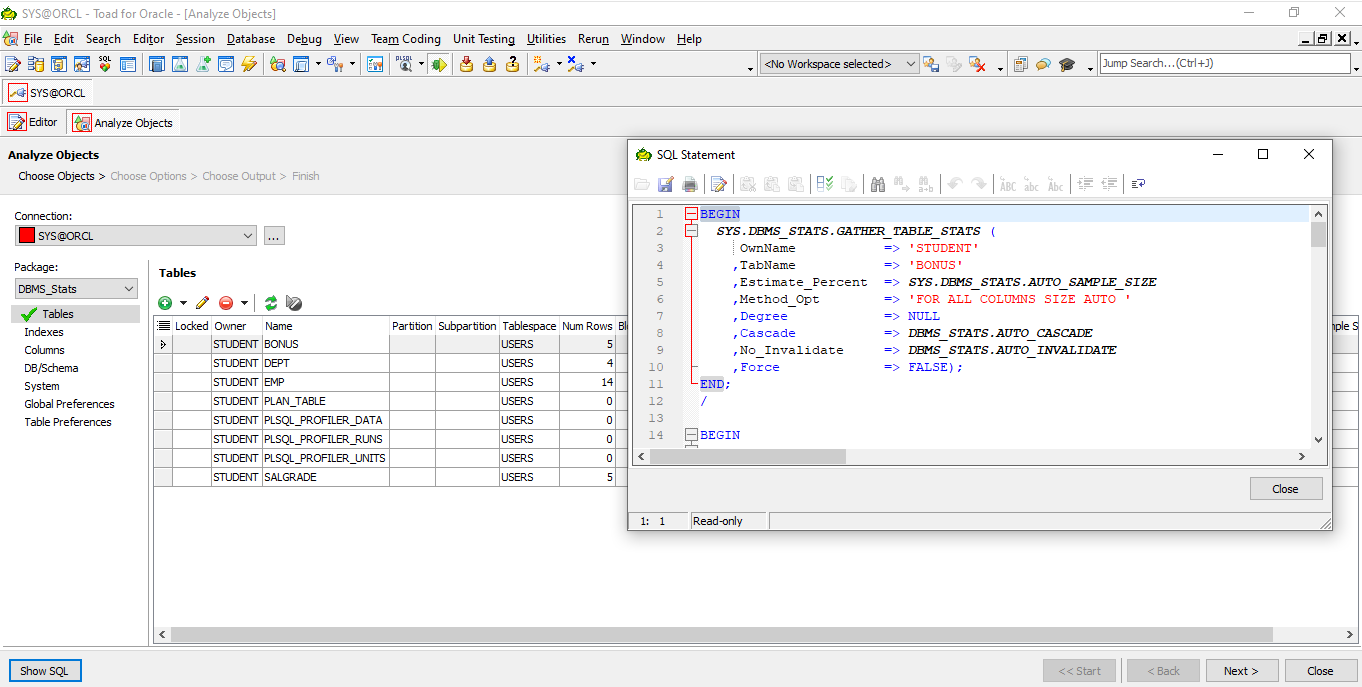Image resolution: width=1362 pixels, height=687 pixels.
Task: Click the SQL Statement horizontal scrollbar
Action: point(748,456)
